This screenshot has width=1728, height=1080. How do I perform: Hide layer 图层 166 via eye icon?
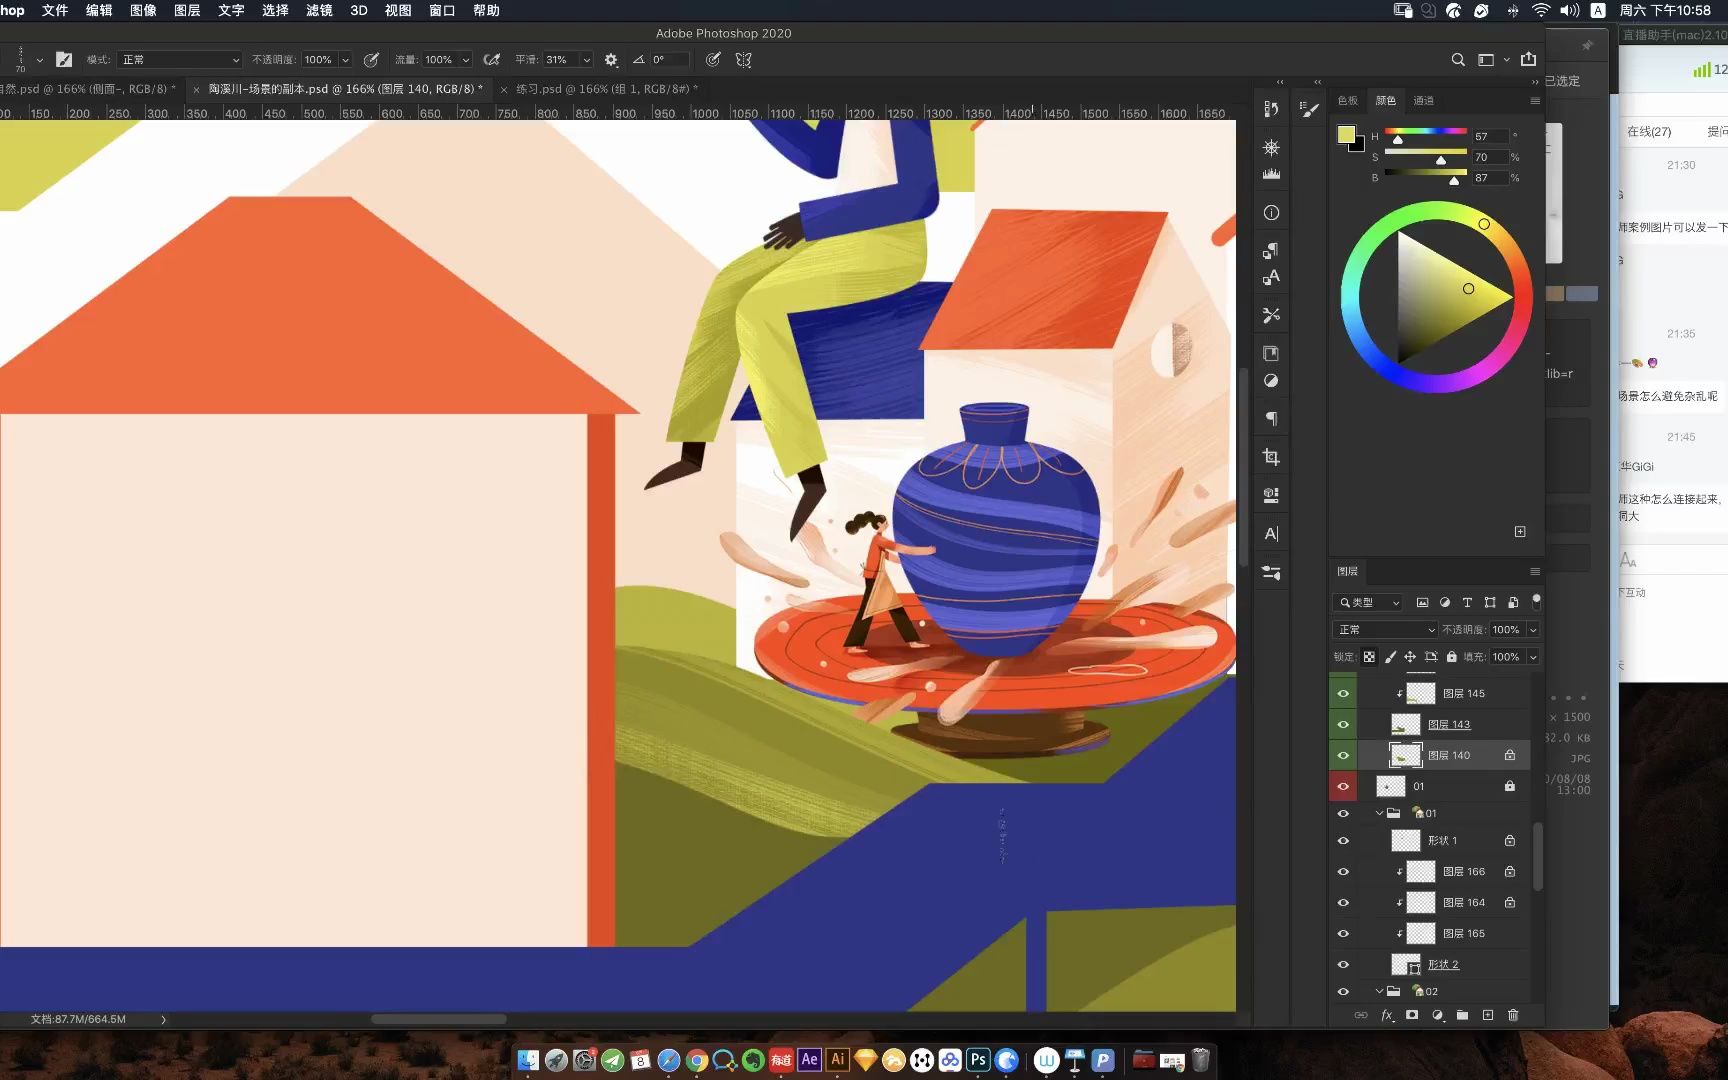(1343, 872)
